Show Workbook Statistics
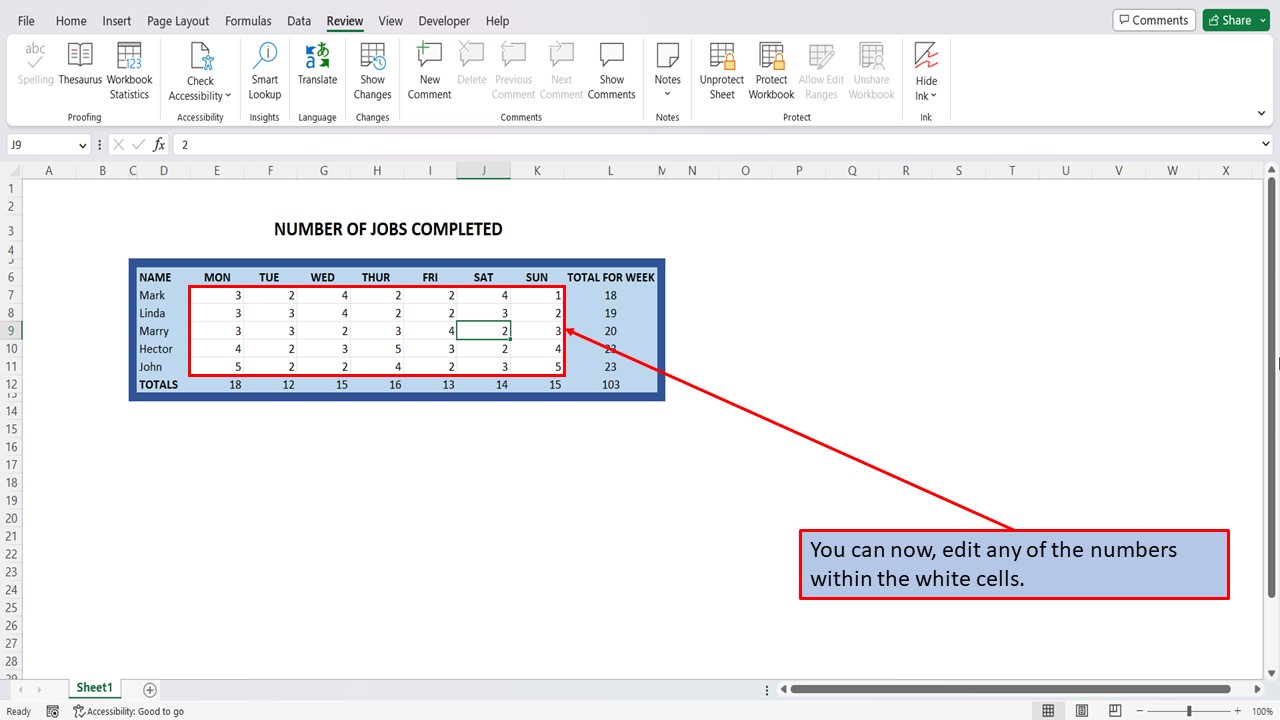 click(129, 67)
